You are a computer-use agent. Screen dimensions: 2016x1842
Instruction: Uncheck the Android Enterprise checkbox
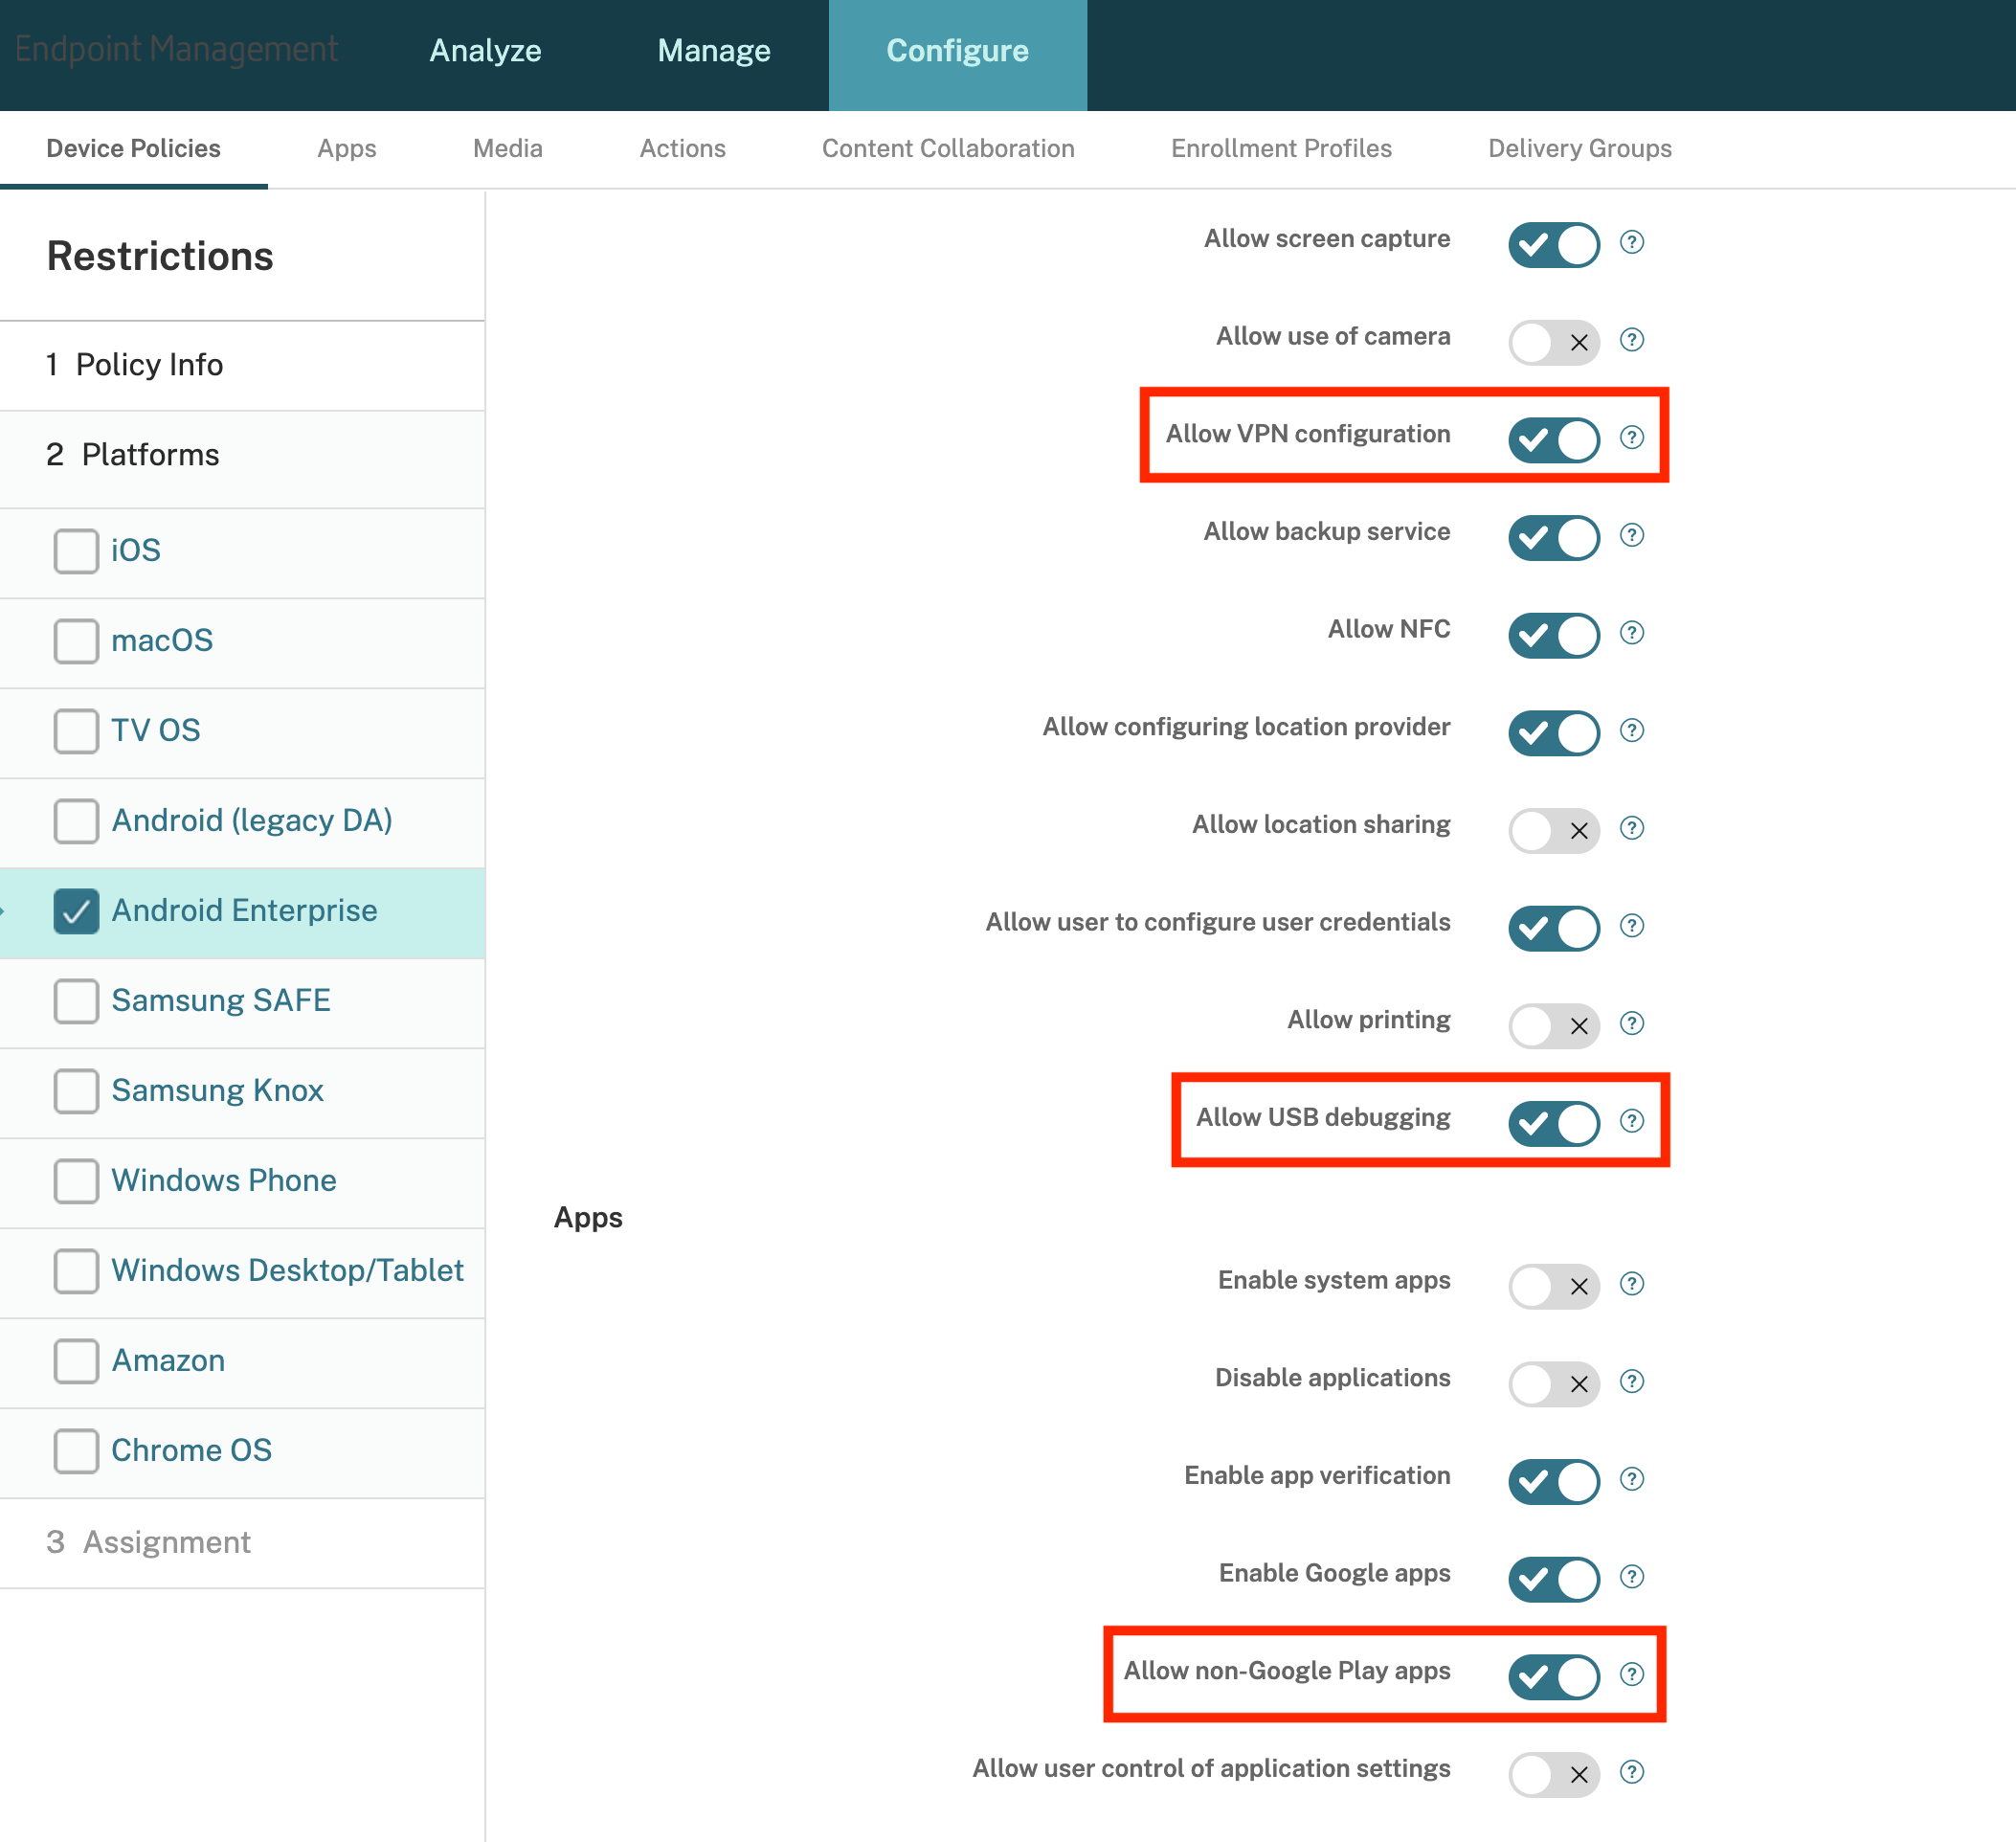point(76,911)
